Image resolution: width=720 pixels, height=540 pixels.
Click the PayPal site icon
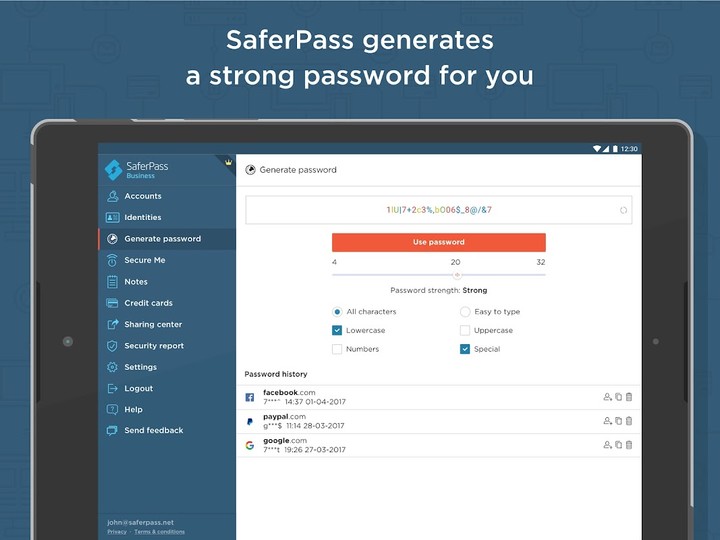250,421
